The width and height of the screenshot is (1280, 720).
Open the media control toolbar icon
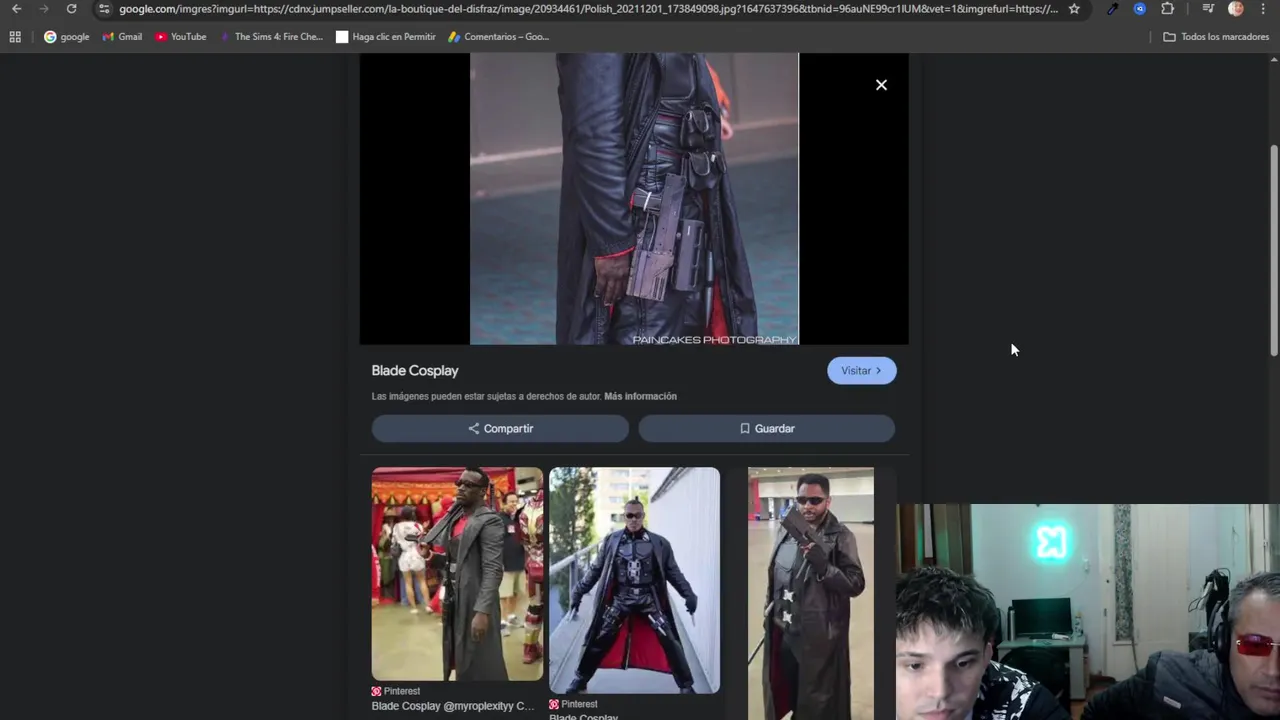(1208, 9)
